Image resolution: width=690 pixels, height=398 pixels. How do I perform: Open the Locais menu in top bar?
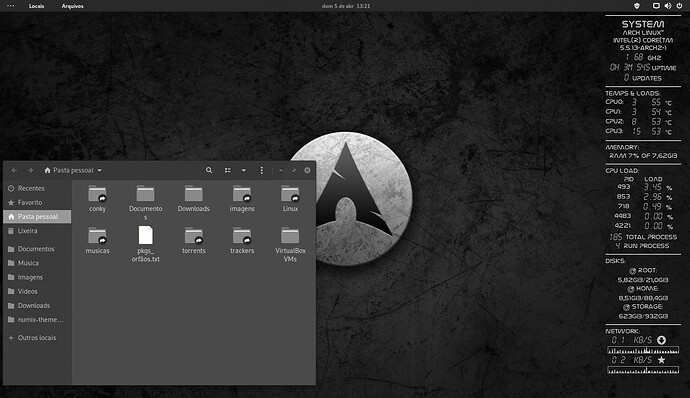(37, 6)
